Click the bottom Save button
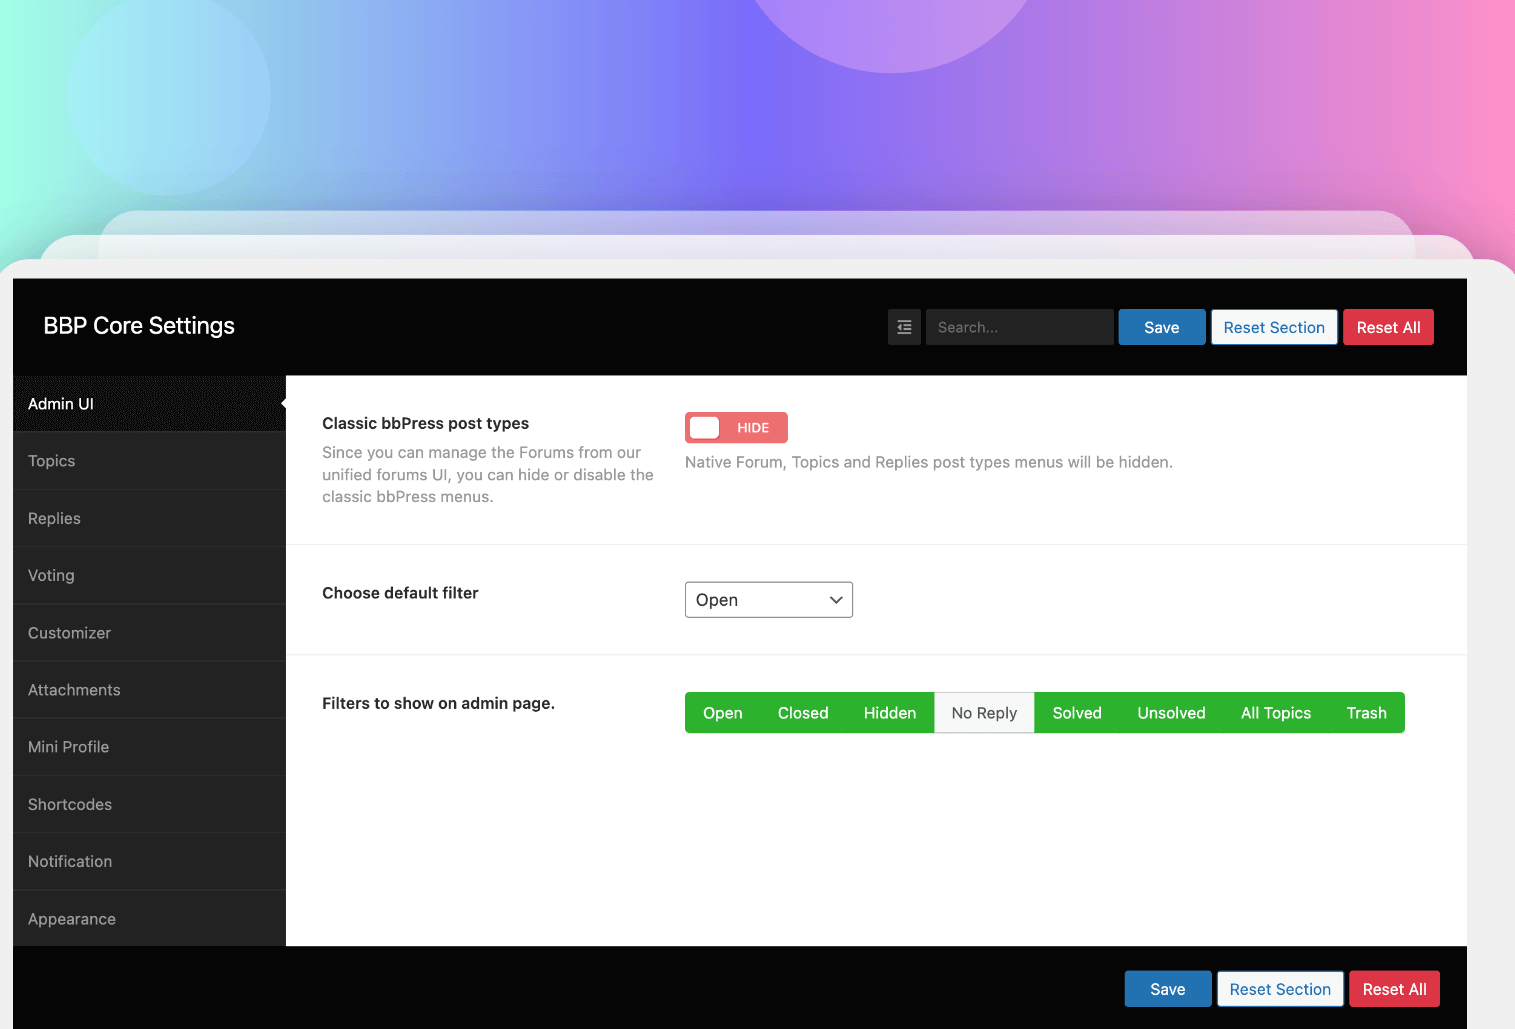Viewport: 1515px width, 1029px height. coord(1168,989)
